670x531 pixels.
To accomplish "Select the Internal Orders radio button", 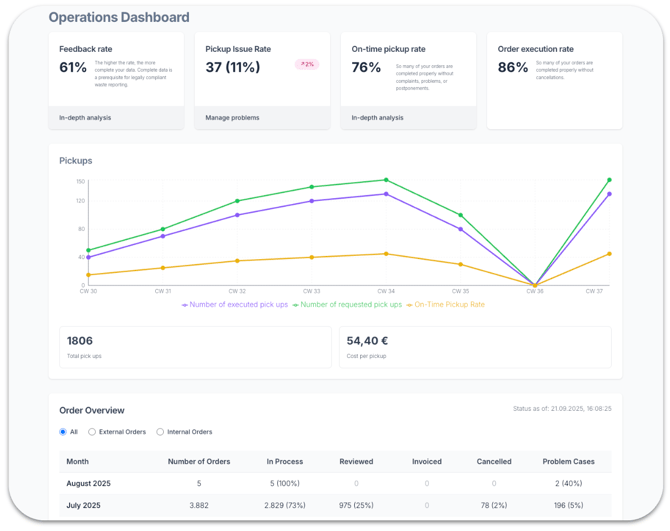I will tap(160, 432).
